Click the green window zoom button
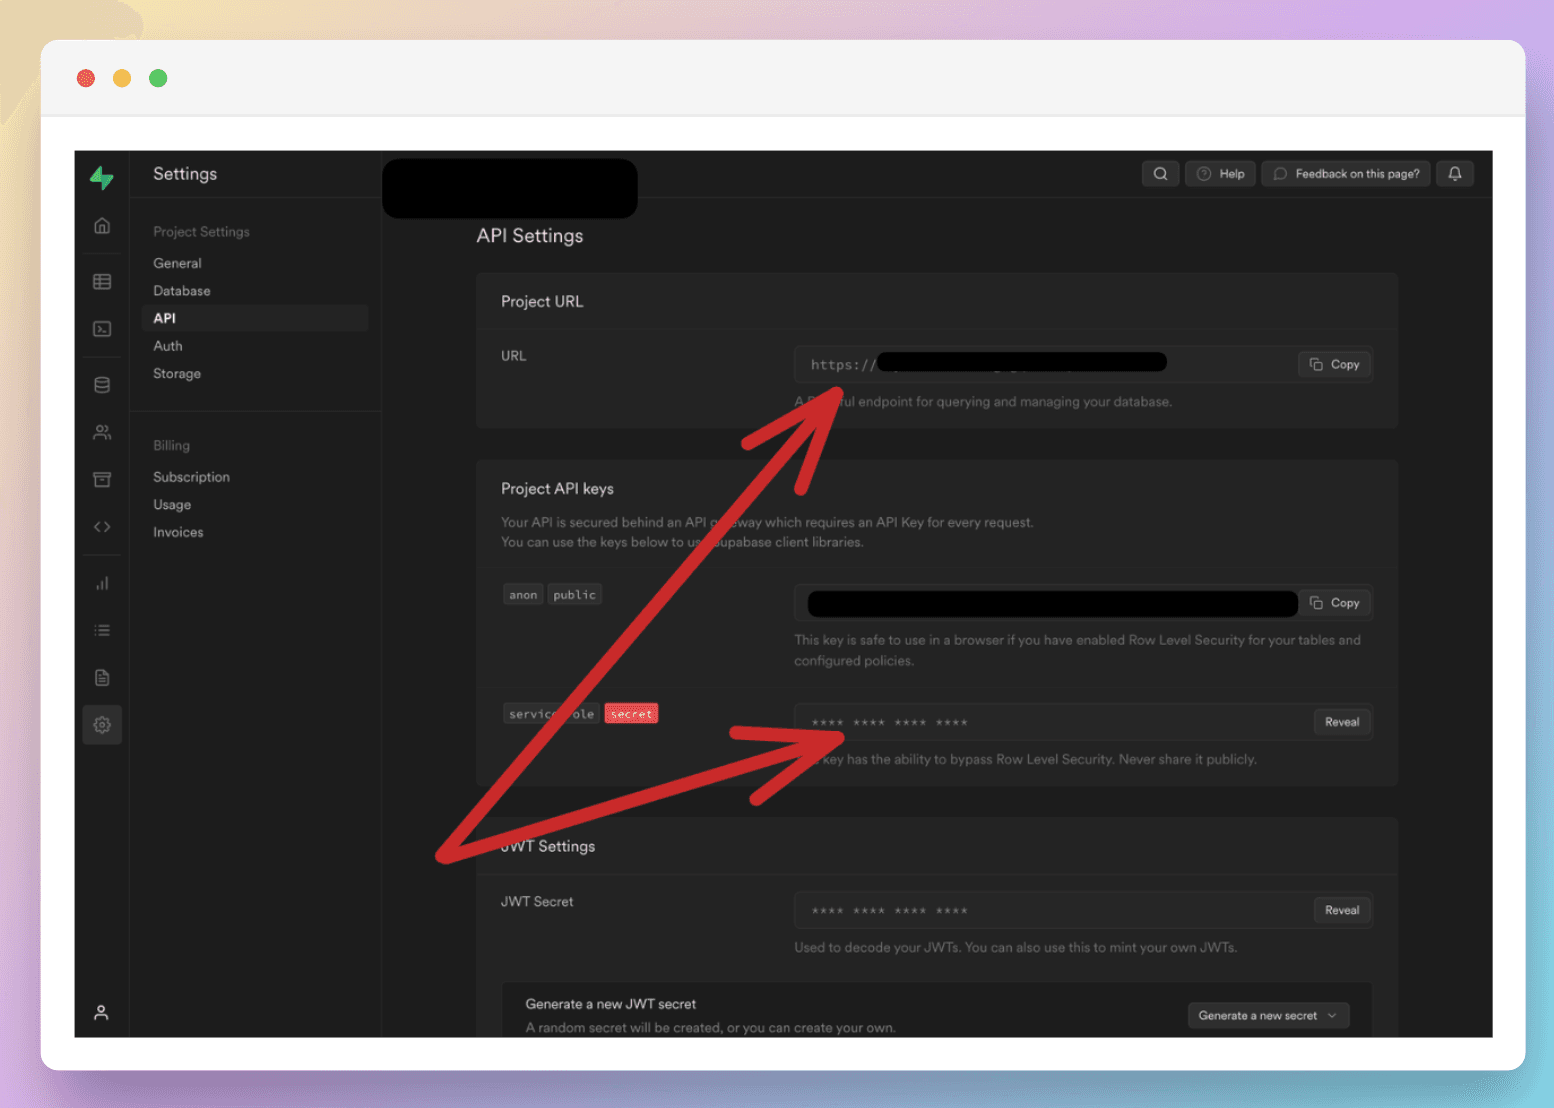The image size is (1554, 1108). [158, 78]
